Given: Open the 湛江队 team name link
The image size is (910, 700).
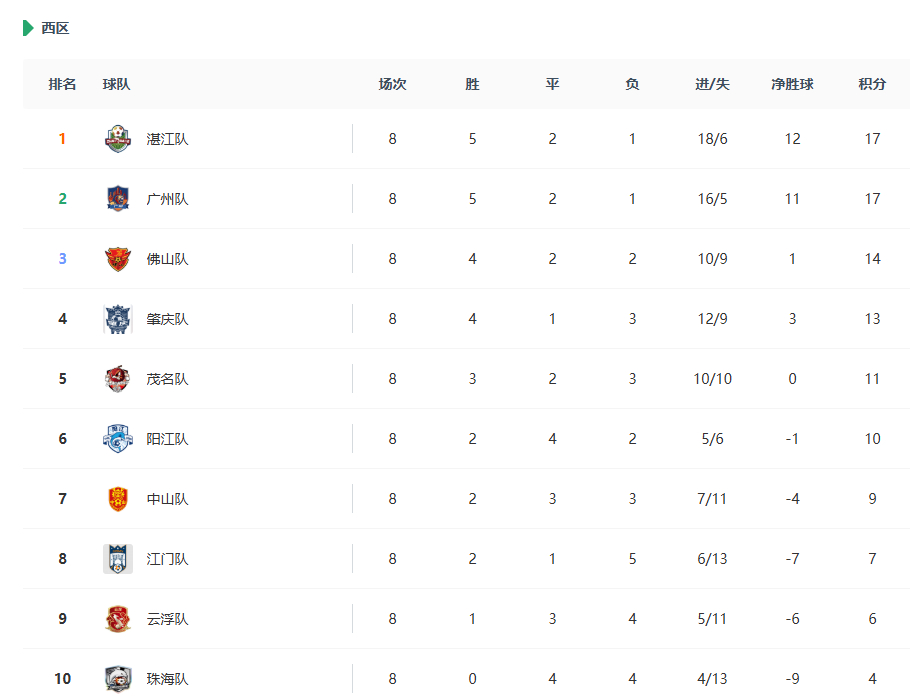Looking at the screenshot, I should click(167, 139).
